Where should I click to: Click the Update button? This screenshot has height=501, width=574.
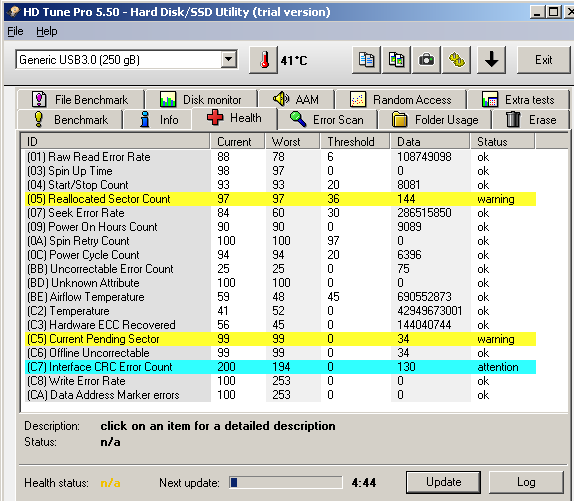(443, 482)
